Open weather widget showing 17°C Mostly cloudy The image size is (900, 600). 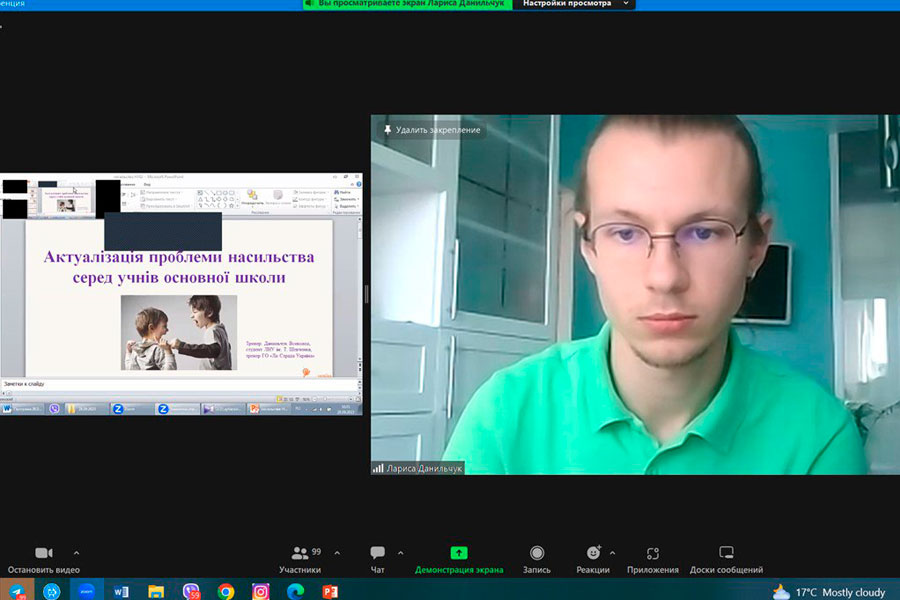pyautogui.click(x=828, y=592)
